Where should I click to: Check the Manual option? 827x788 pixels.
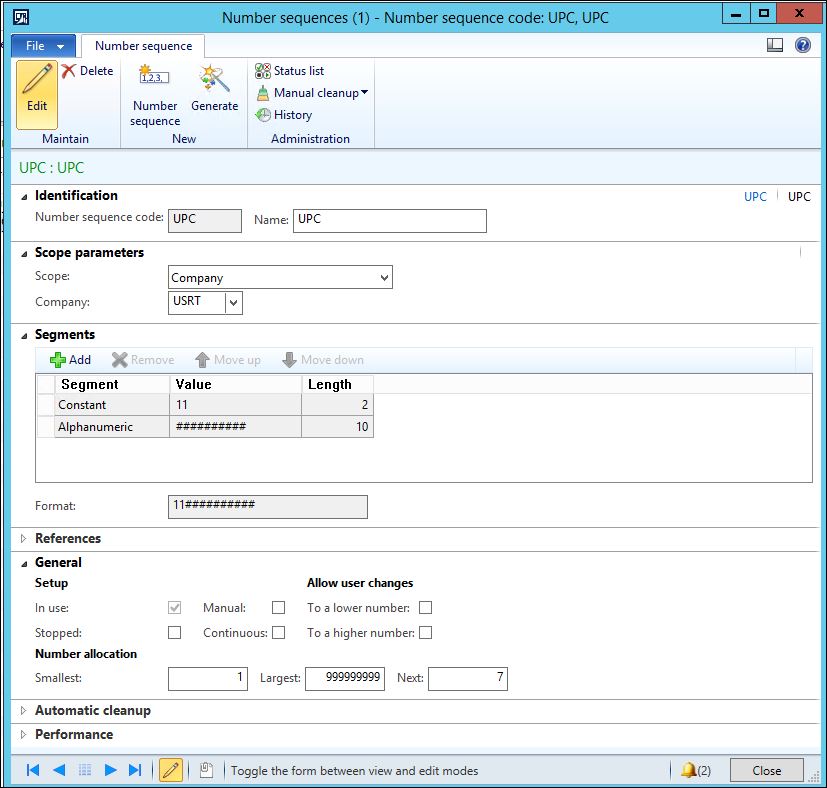coord(279,608)
